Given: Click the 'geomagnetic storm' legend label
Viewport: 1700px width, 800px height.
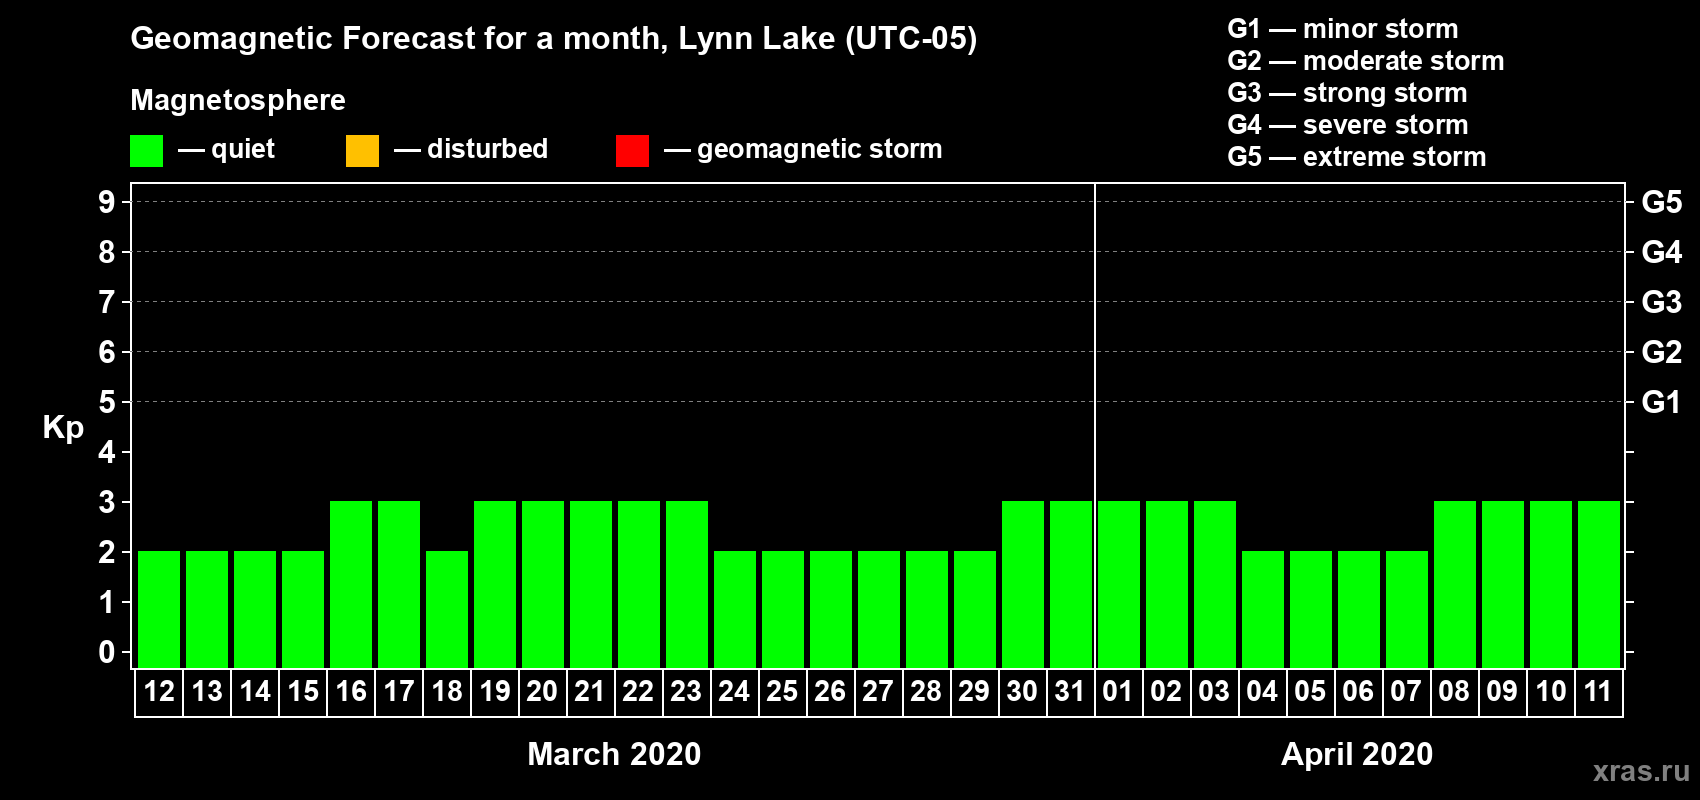Looking at the screenshot, I should pyautogui.click(x=820, y=149).
